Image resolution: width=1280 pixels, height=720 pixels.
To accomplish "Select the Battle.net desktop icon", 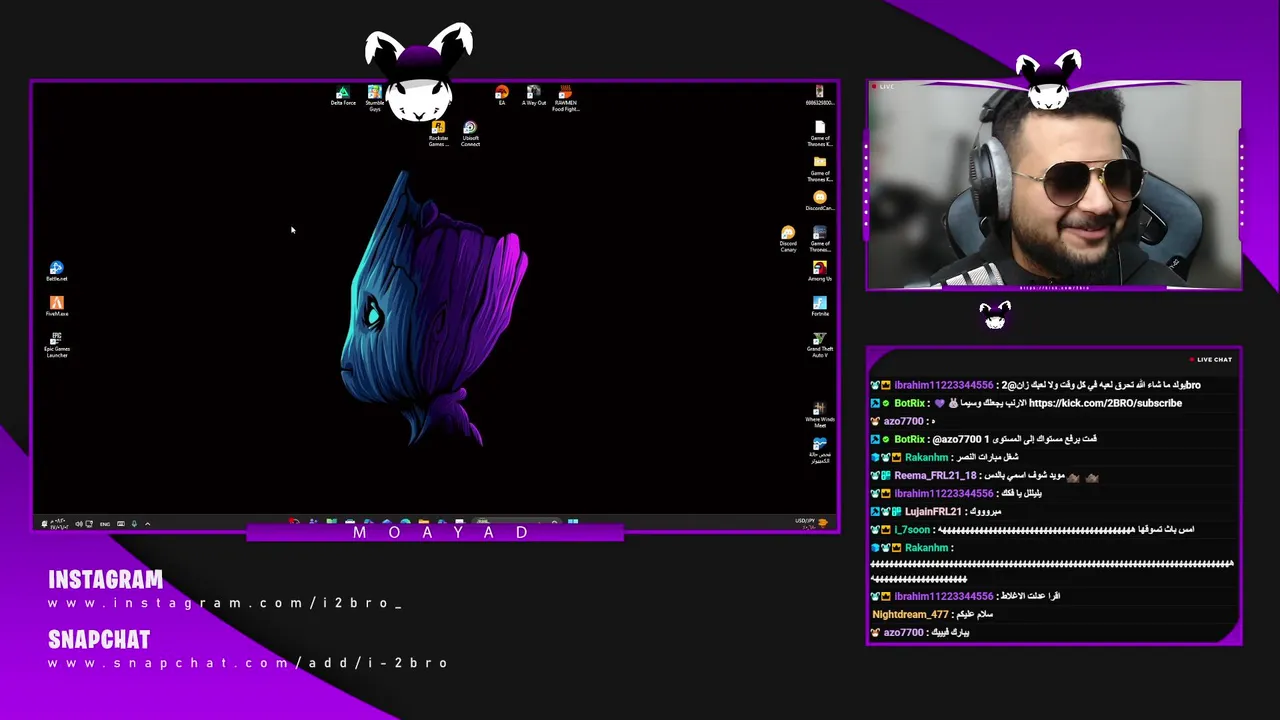I will (57, 271).
